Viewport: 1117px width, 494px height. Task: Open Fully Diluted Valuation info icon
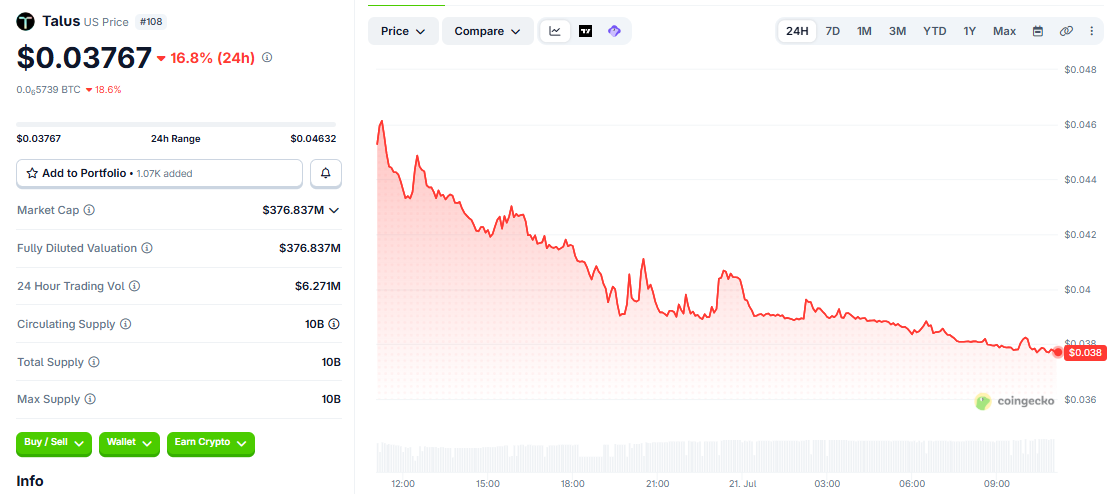[x=146, y=248]
